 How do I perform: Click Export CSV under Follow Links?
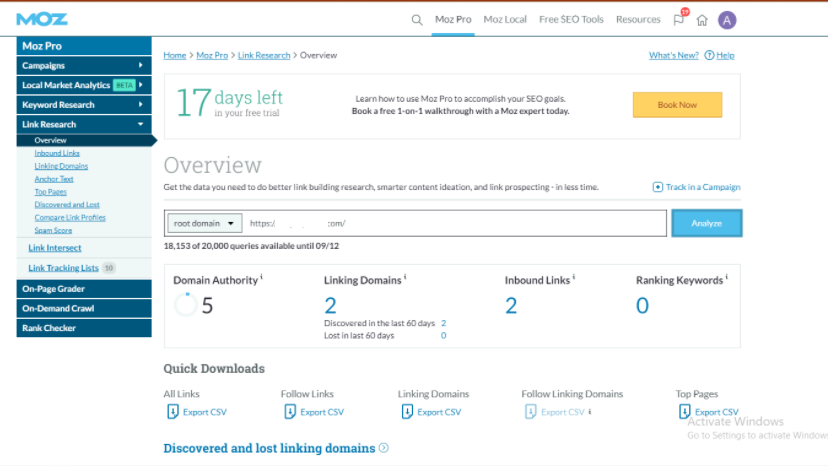point(322,412)
